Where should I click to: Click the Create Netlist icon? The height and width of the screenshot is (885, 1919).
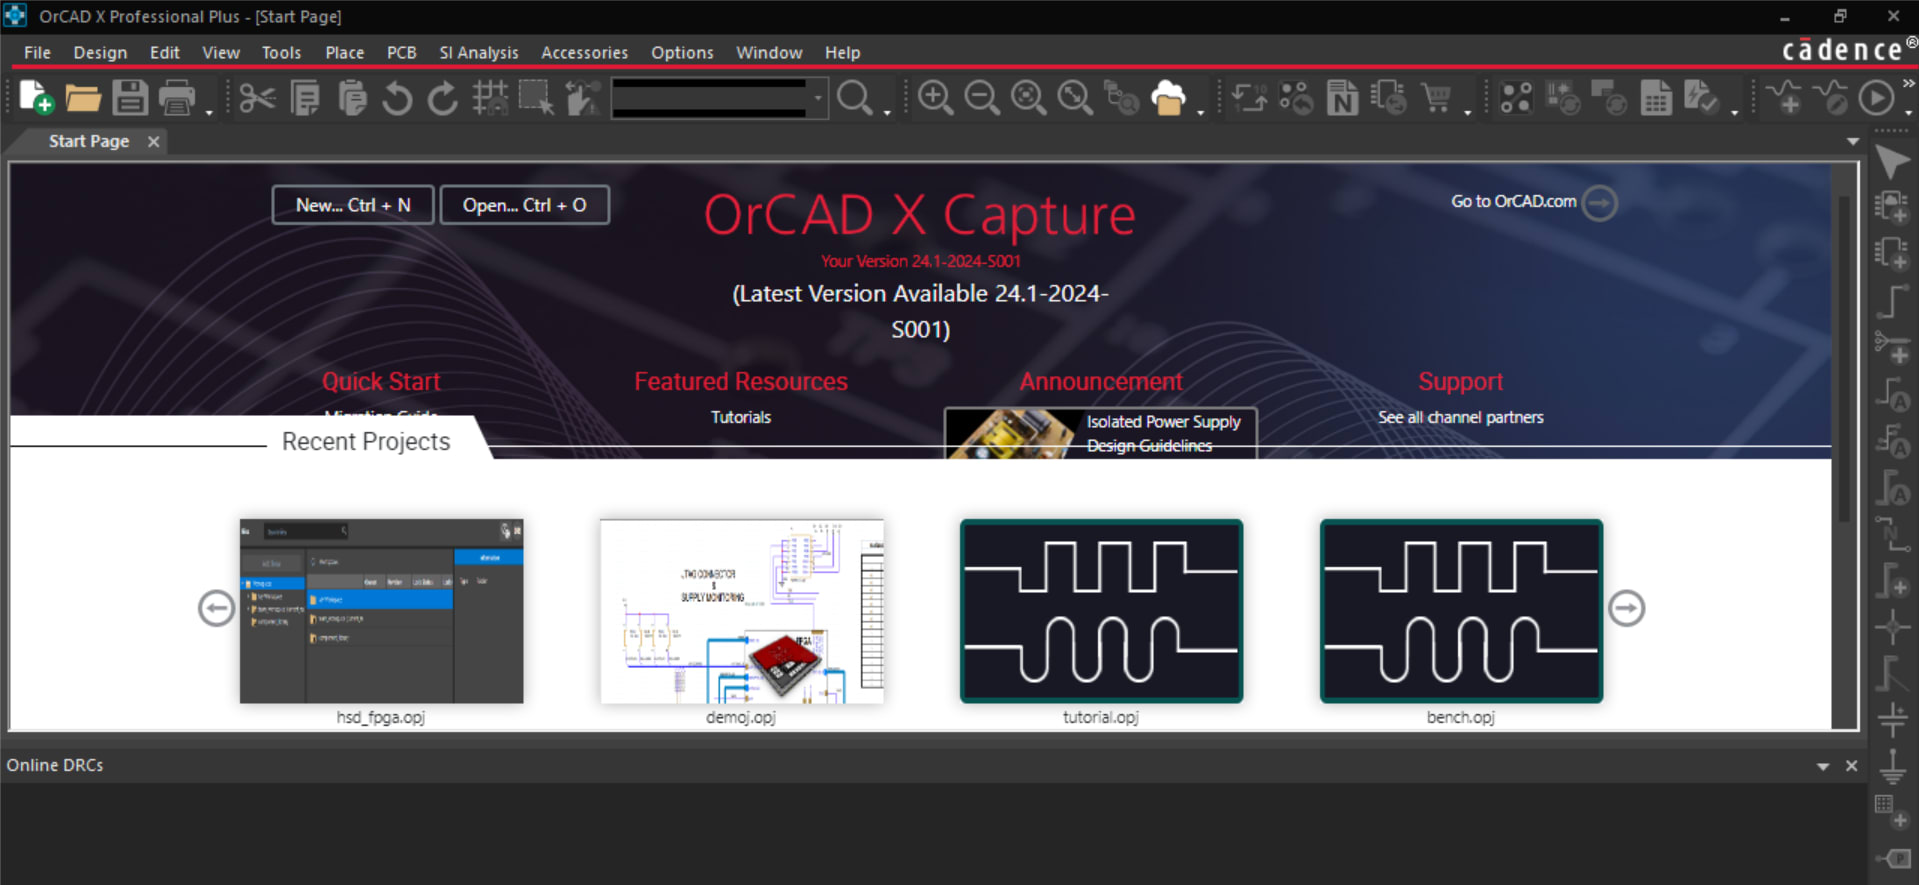pyautogui.click(x=1342, y=98)
